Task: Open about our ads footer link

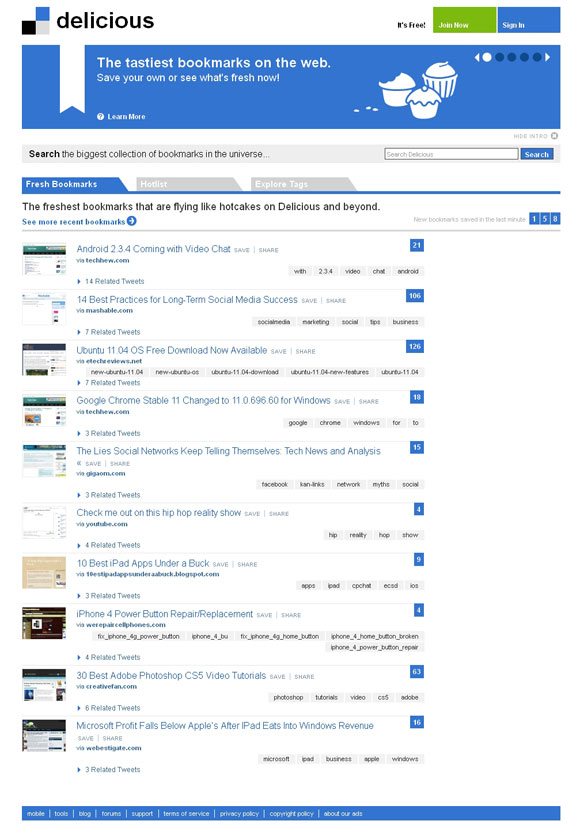Action: 343,814
